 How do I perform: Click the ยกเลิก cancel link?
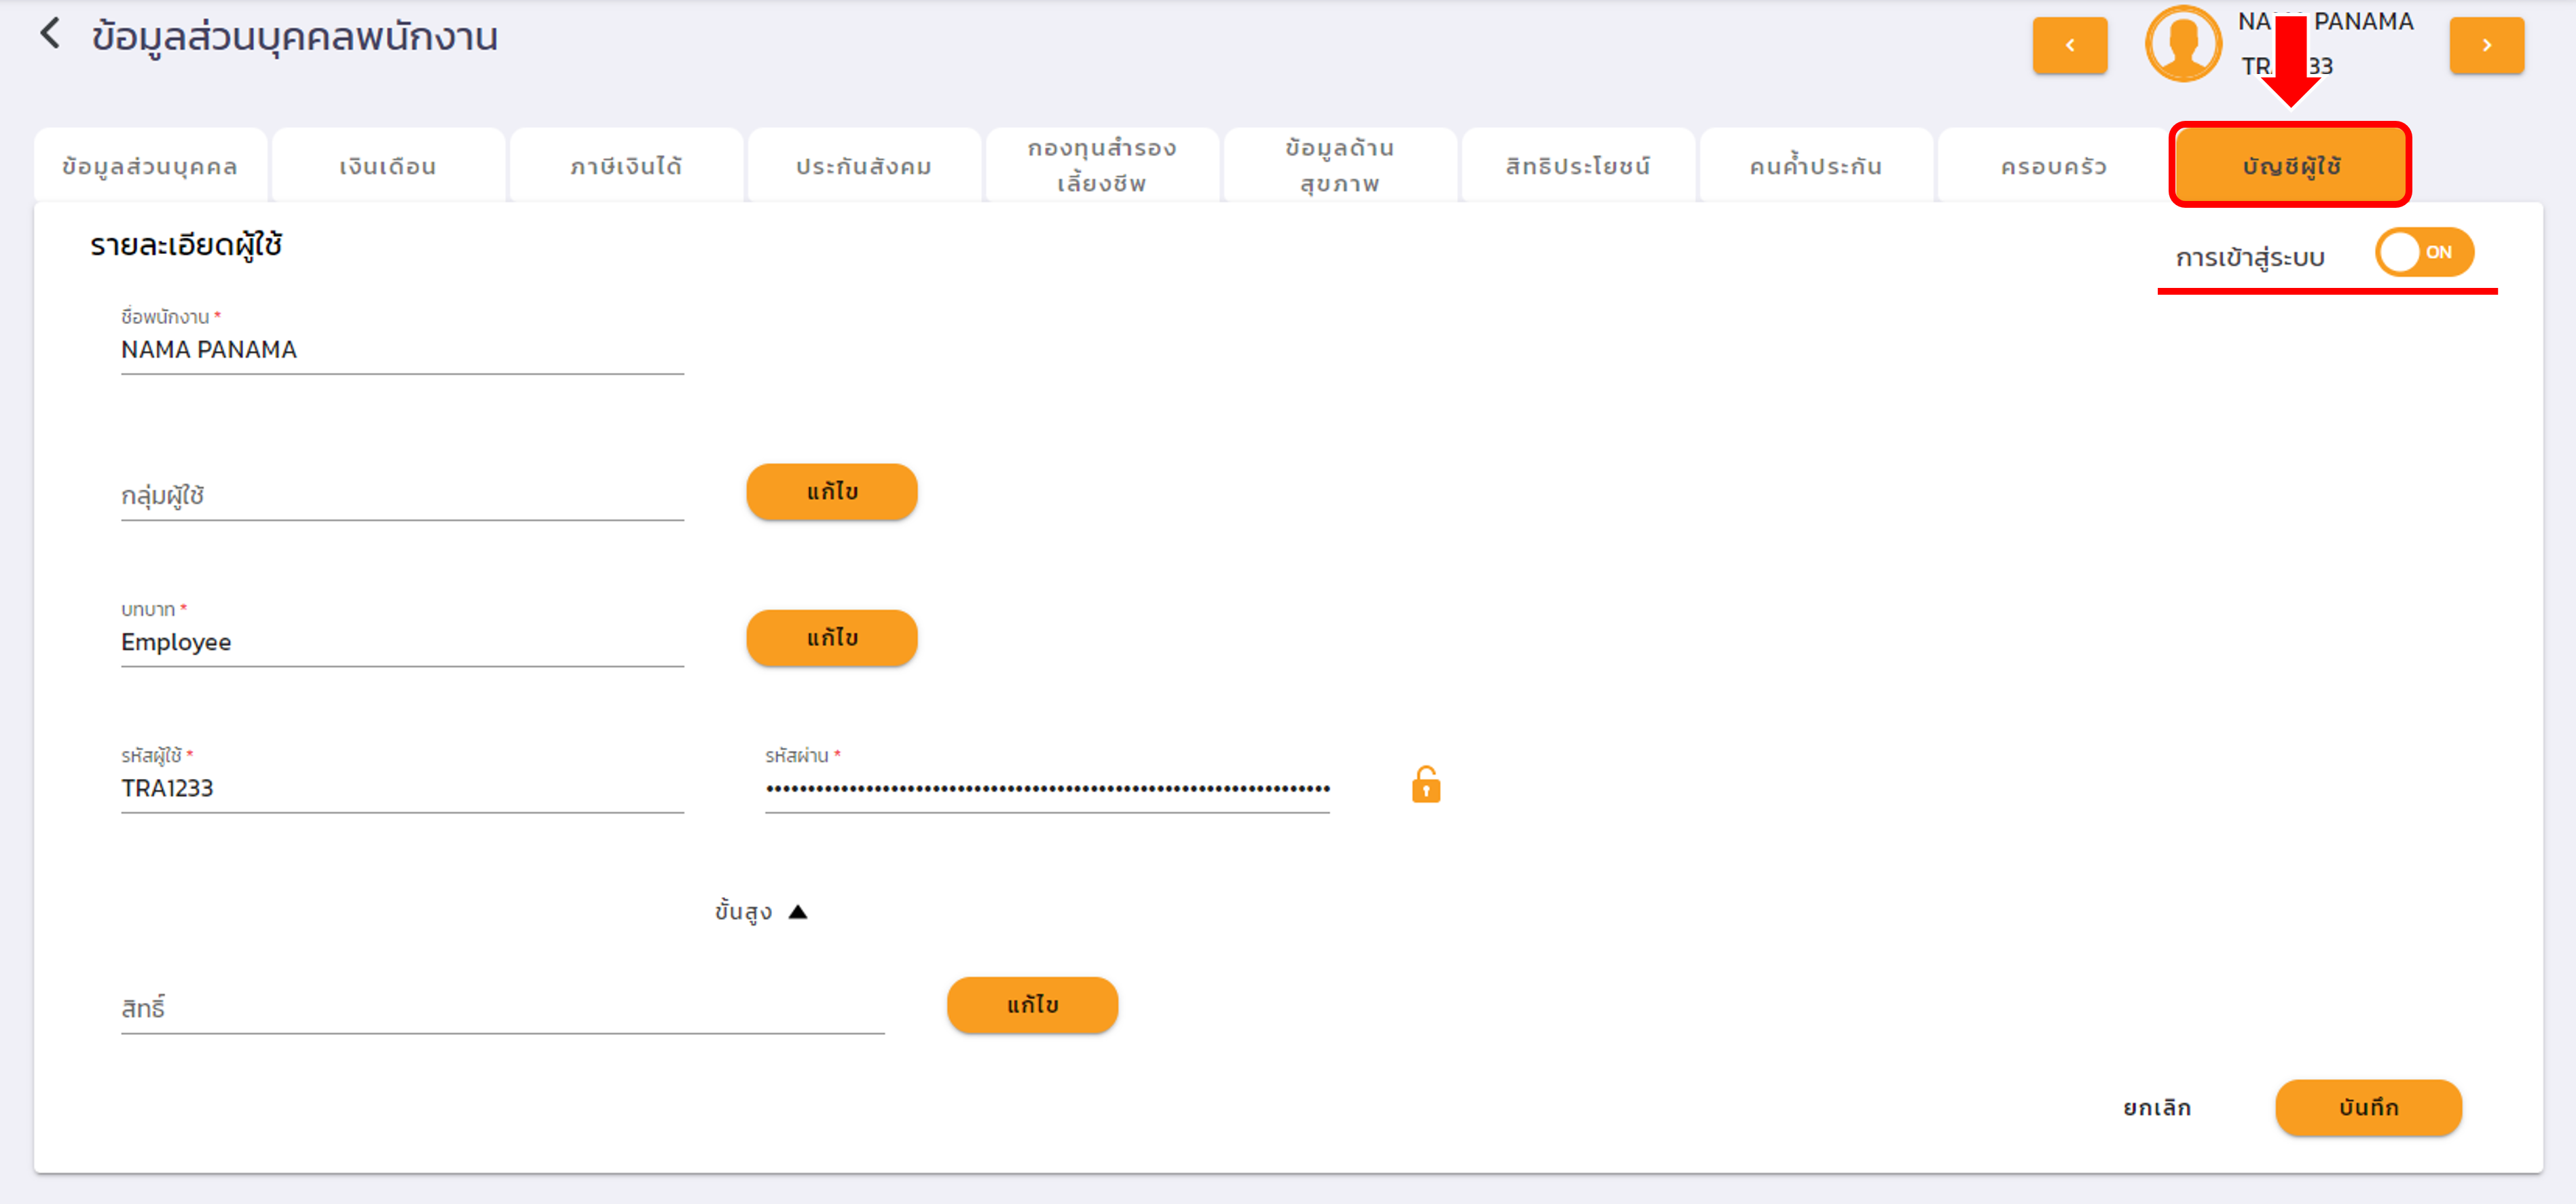click(2157, 1108)
